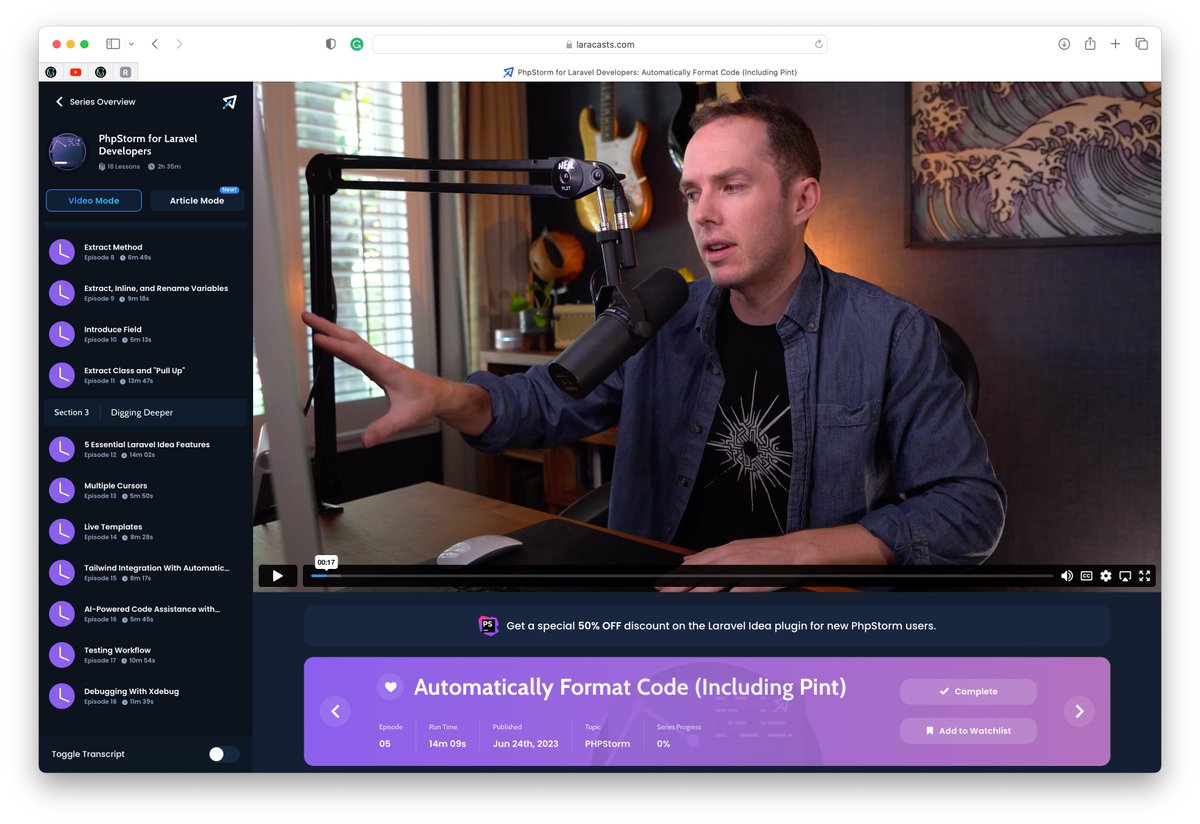Go to the previous lesson arrow
This screenshot has width=1200, height=824.
point(335,711)
